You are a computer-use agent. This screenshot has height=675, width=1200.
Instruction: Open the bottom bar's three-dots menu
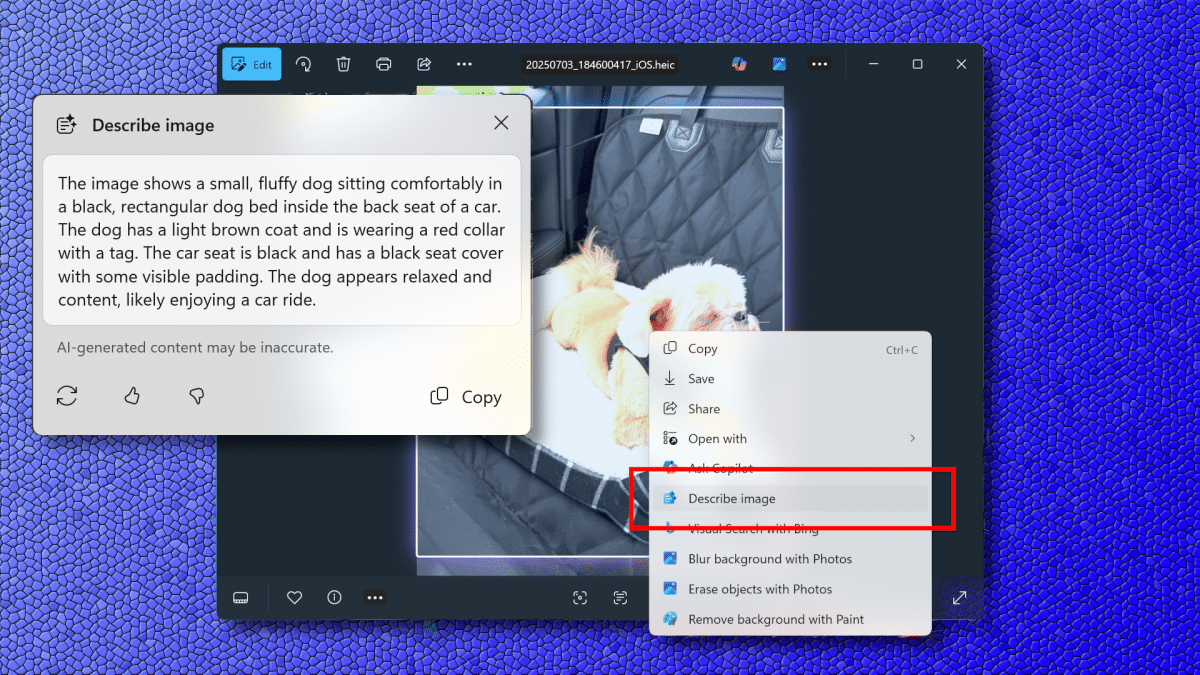click(374, 598)
